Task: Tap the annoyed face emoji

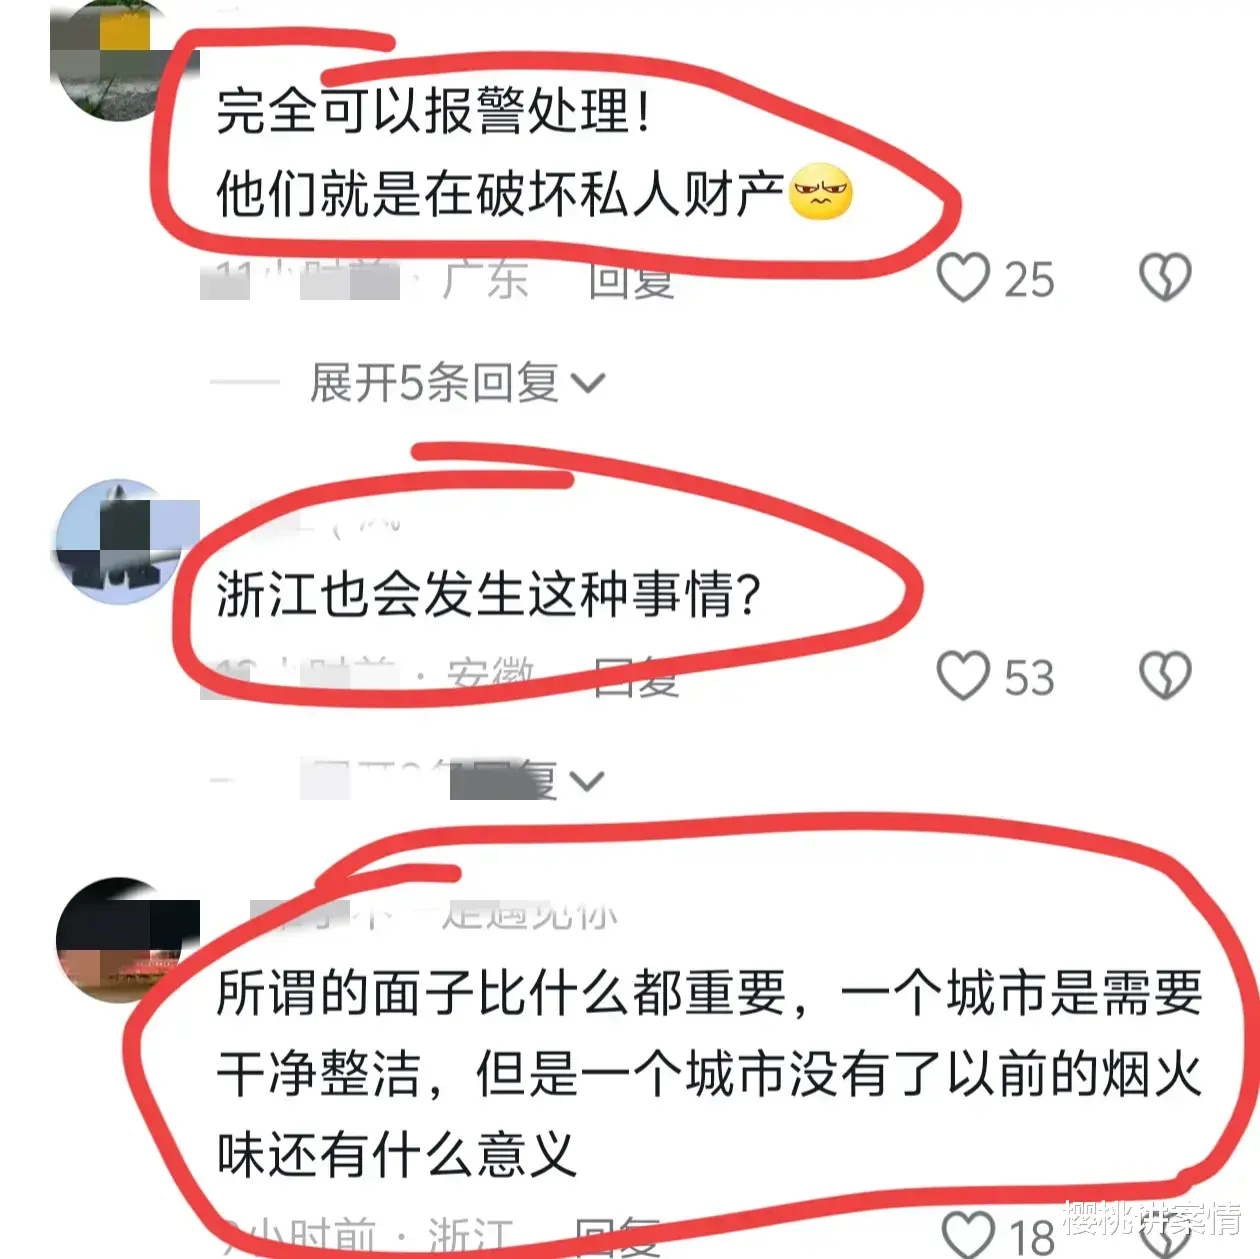Action: [x=821, y=191]
